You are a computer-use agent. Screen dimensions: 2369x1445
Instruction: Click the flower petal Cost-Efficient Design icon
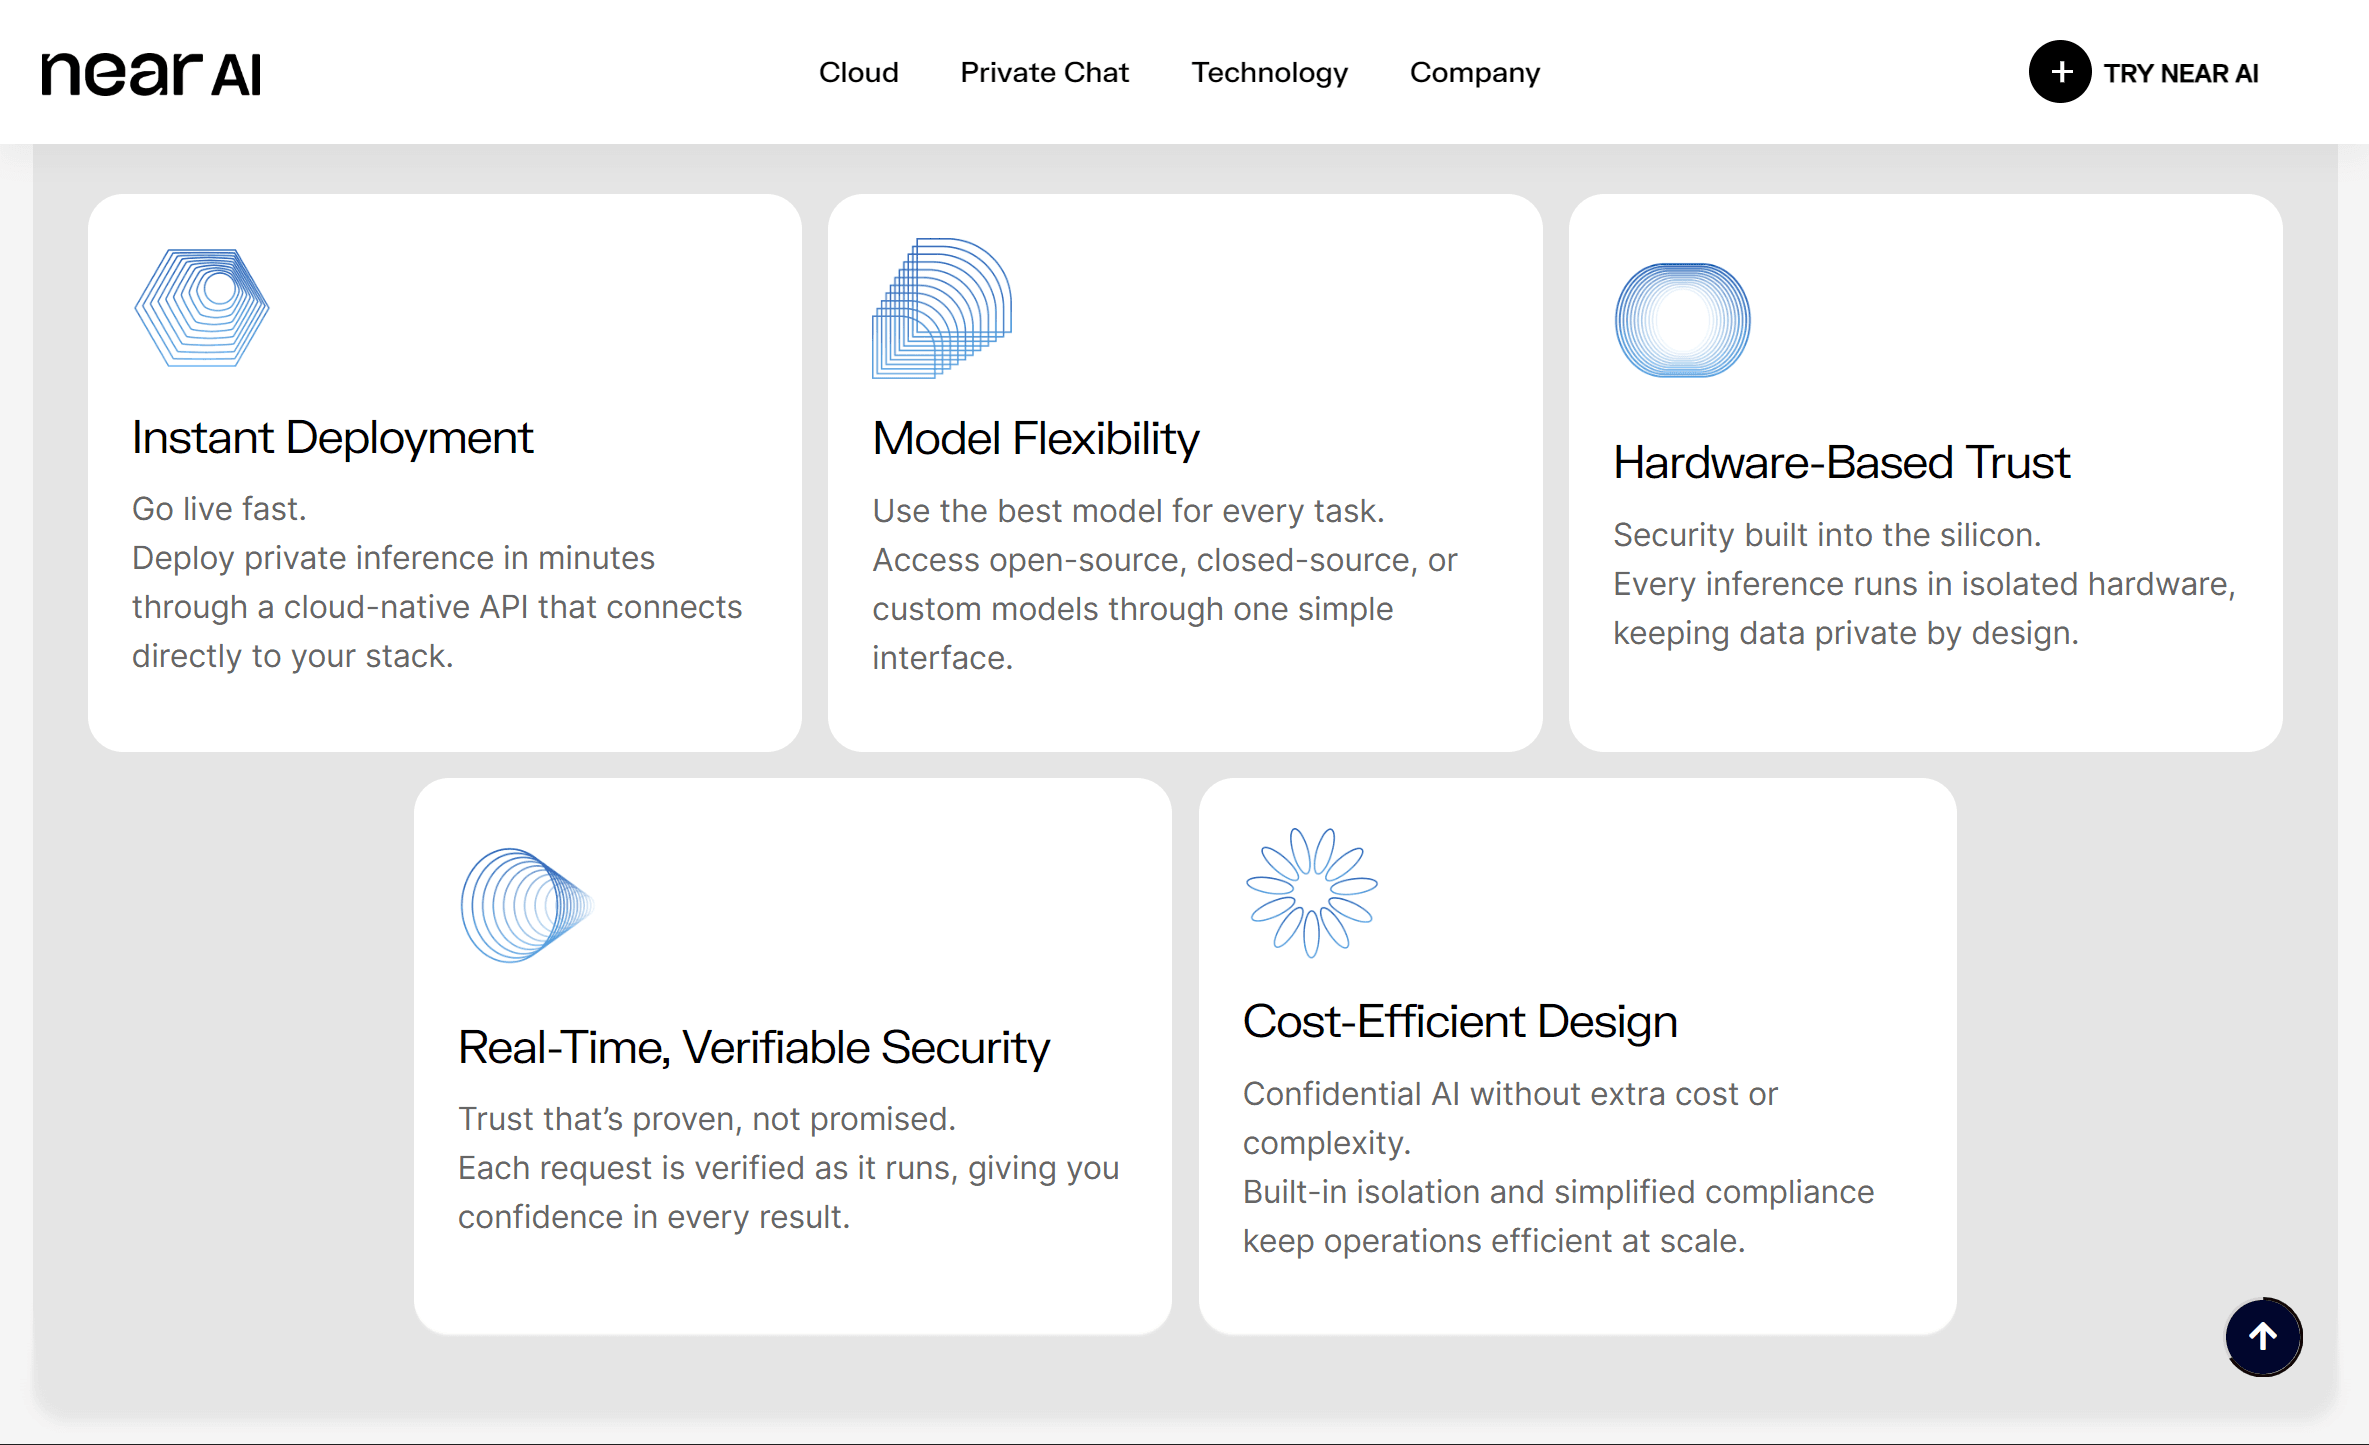click(1311, 892)
